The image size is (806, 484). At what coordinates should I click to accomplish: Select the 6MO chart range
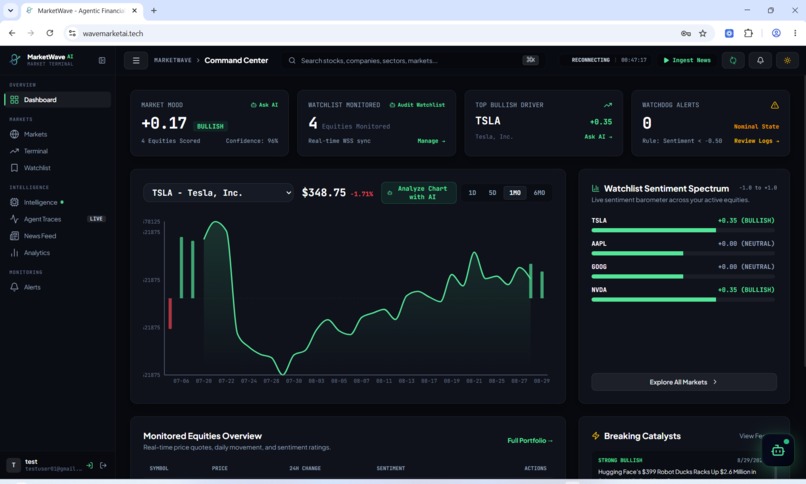[x=539, y=193]
